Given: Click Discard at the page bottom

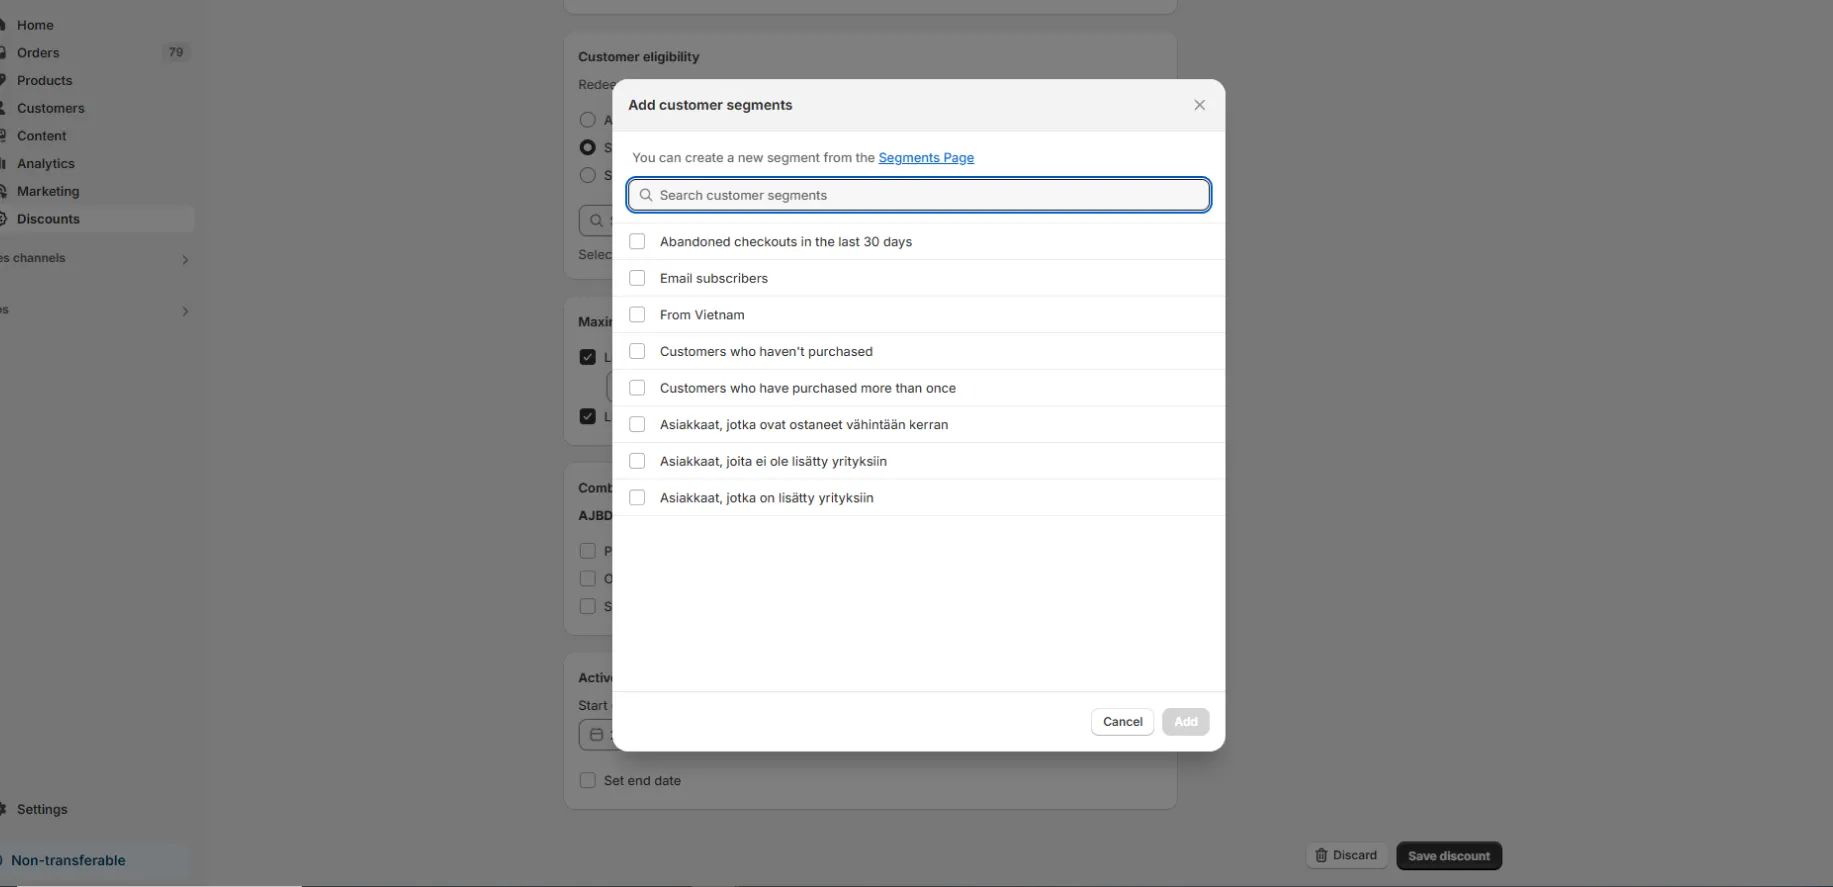Looking at the screenshot, I should click(1346, 855).
